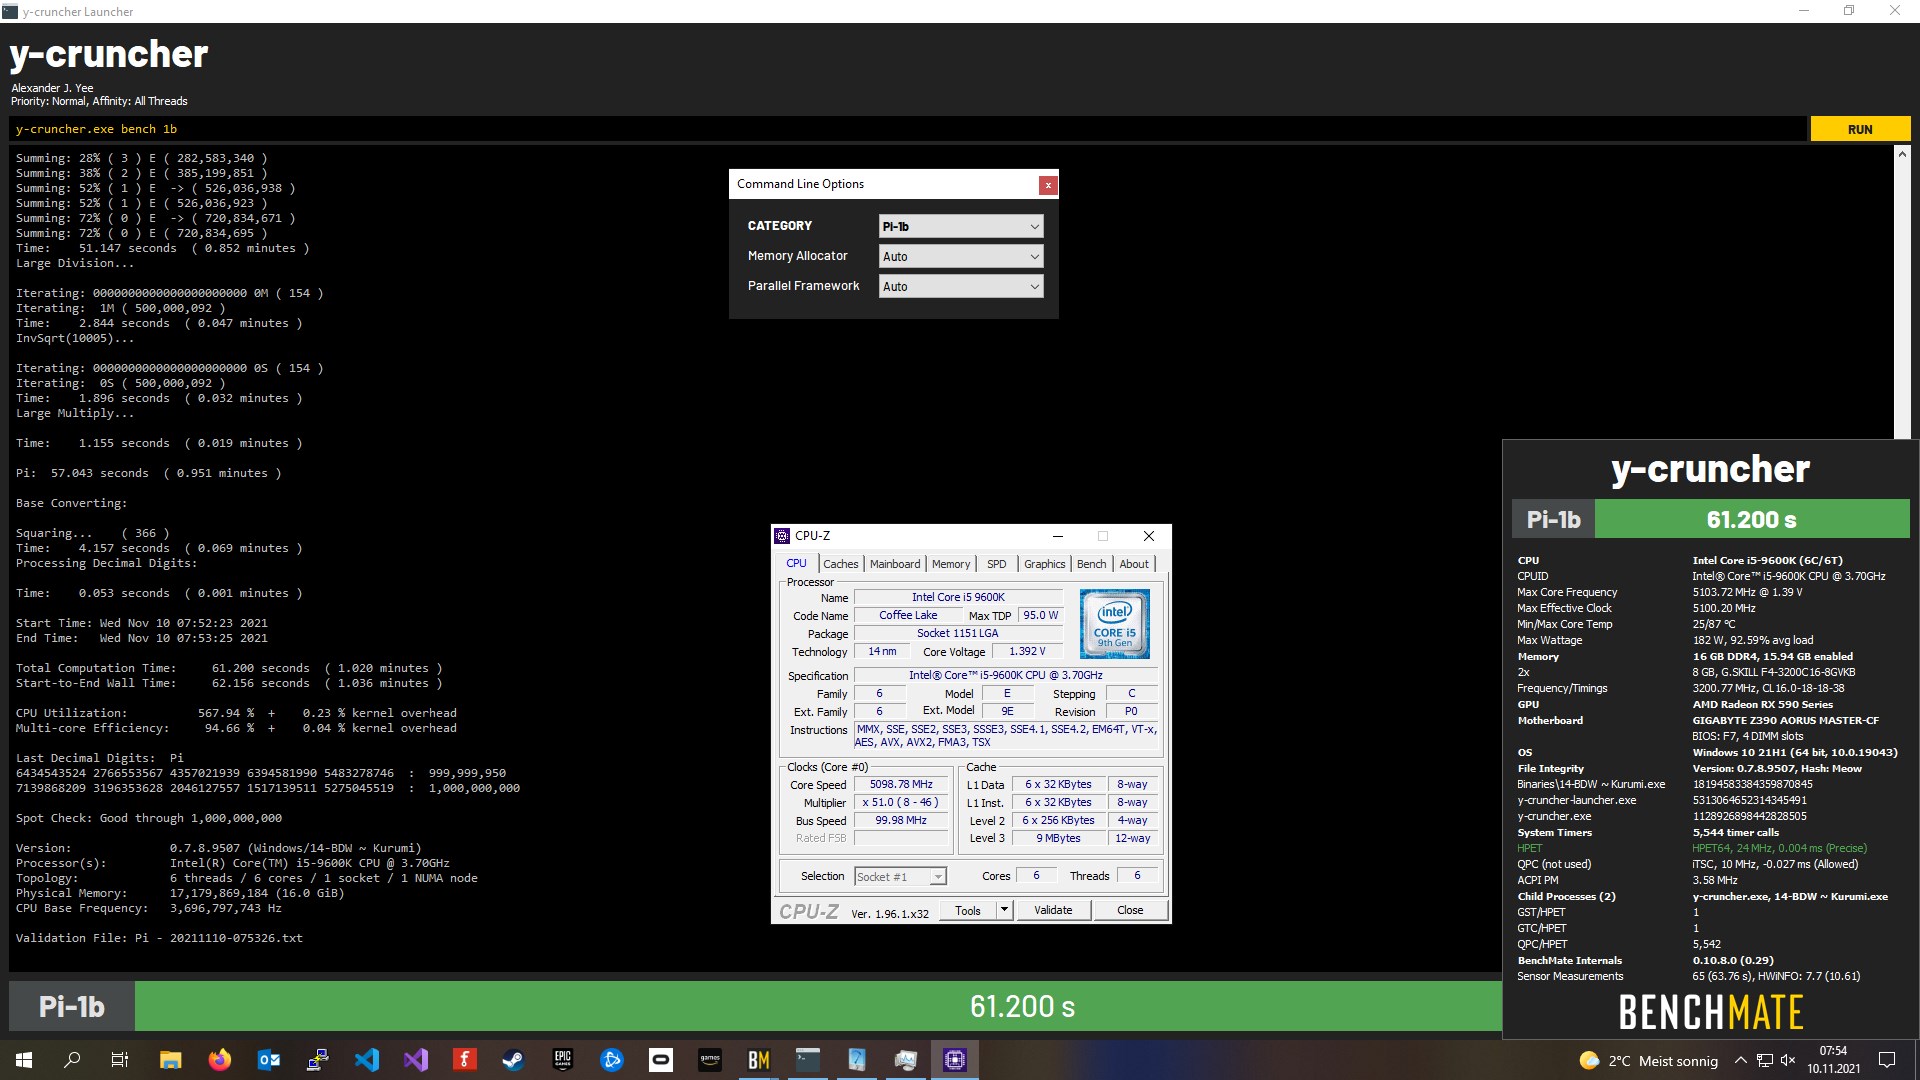Open the Category dropdown showing Pi-1b

pyautogui.click(x=960, y=226)
